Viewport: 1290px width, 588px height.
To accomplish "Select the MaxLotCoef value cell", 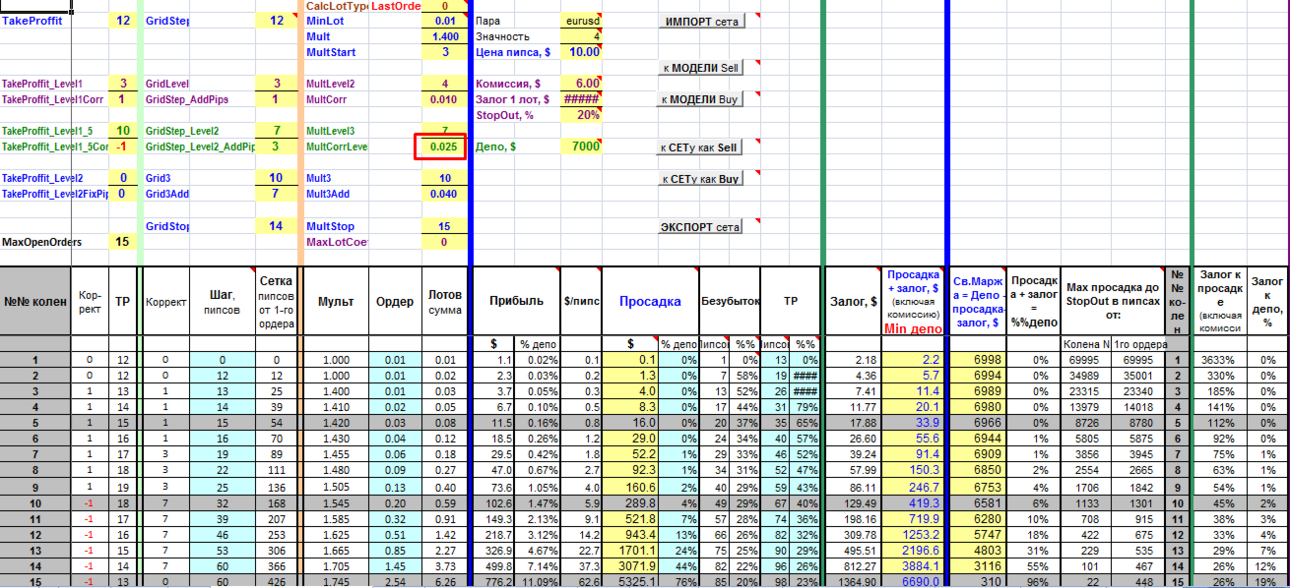I will click(x=443, y=242).
